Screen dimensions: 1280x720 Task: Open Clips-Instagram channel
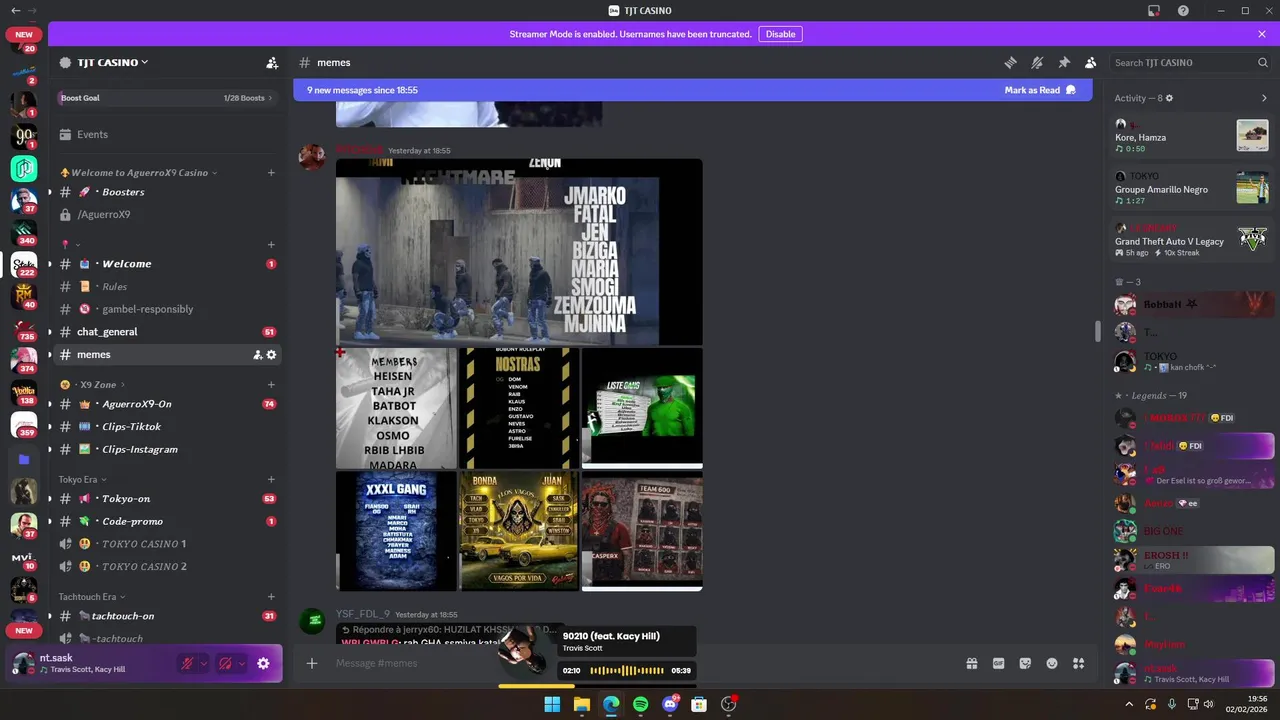click(166, 449)
